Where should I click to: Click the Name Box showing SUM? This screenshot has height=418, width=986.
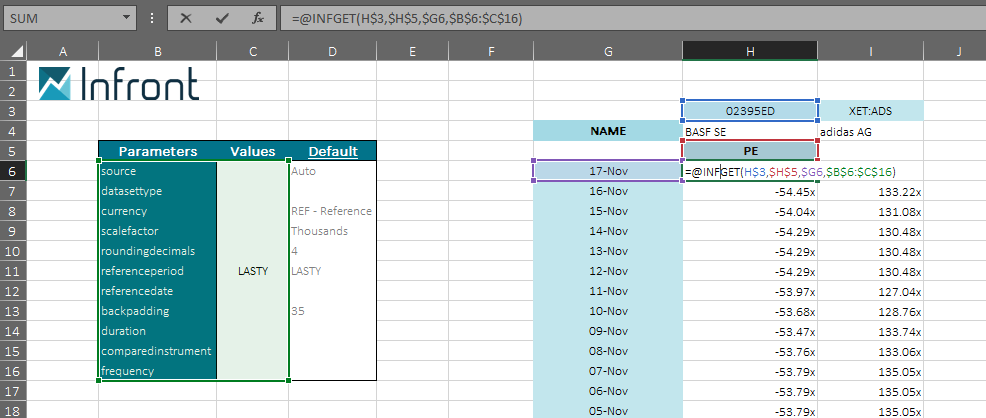click(60, 18)
